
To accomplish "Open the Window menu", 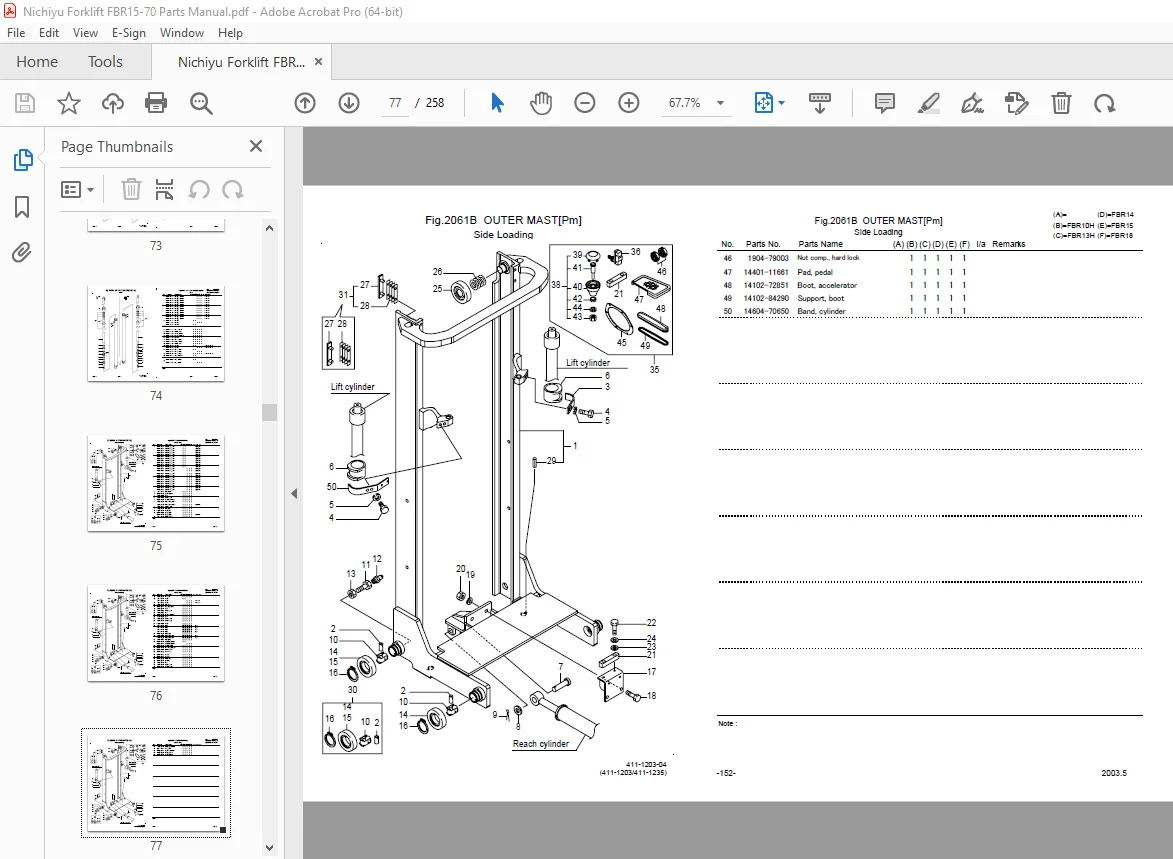I will [x=182, y=33].
